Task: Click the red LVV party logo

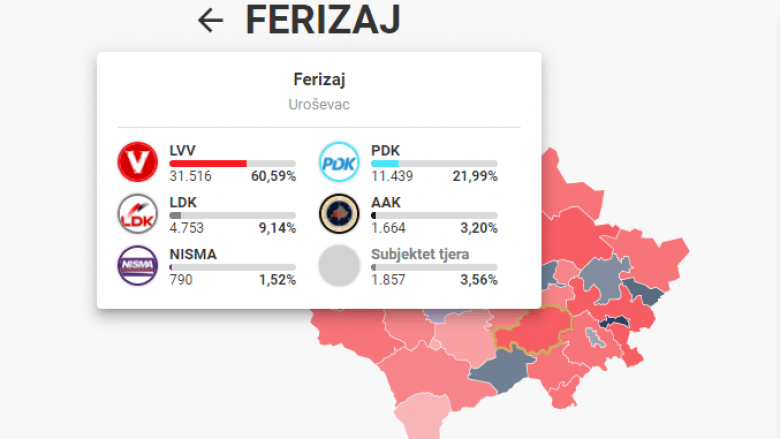Action: (138, 162)
